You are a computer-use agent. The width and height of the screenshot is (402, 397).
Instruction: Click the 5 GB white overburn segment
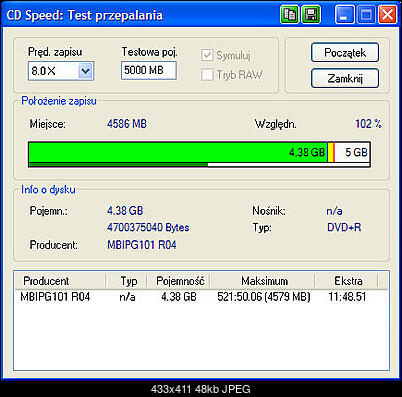(x=352, y=152)
